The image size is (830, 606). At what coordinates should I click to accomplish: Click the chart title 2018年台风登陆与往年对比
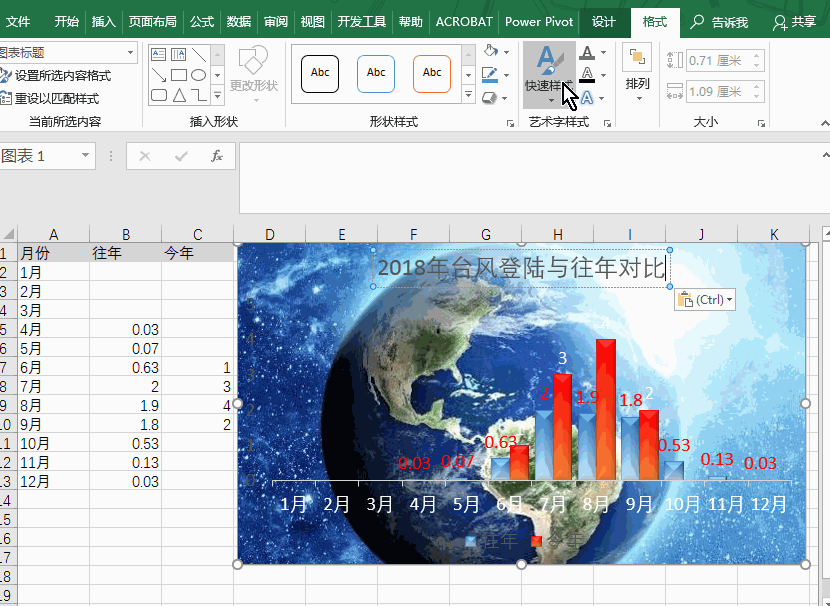click(521, 268)
